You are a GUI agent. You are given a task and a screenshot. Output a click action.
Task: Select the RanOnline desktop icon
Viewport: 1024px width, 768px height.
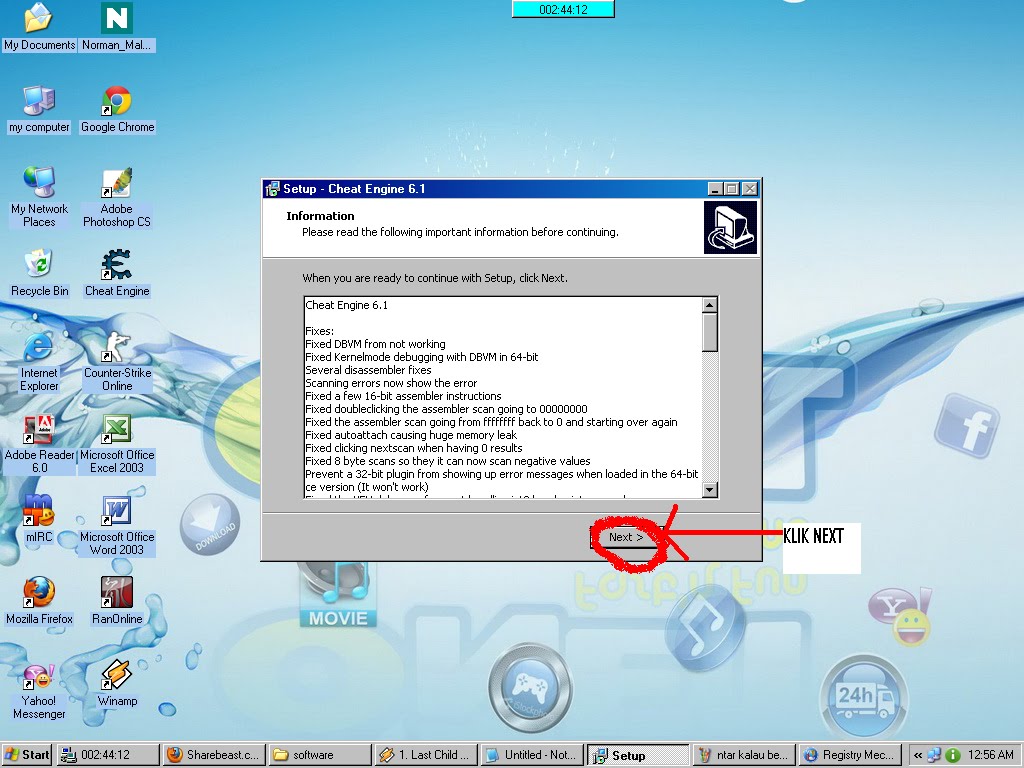point(117,601)
